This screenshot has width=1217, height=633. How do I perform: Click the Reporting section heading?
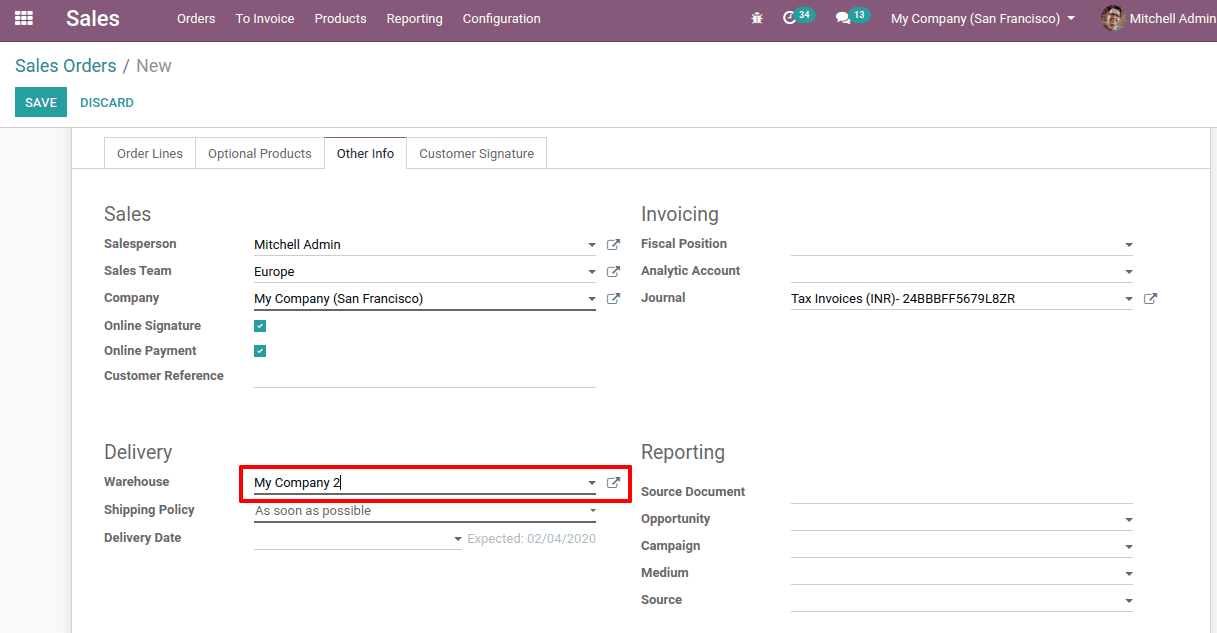683,452
